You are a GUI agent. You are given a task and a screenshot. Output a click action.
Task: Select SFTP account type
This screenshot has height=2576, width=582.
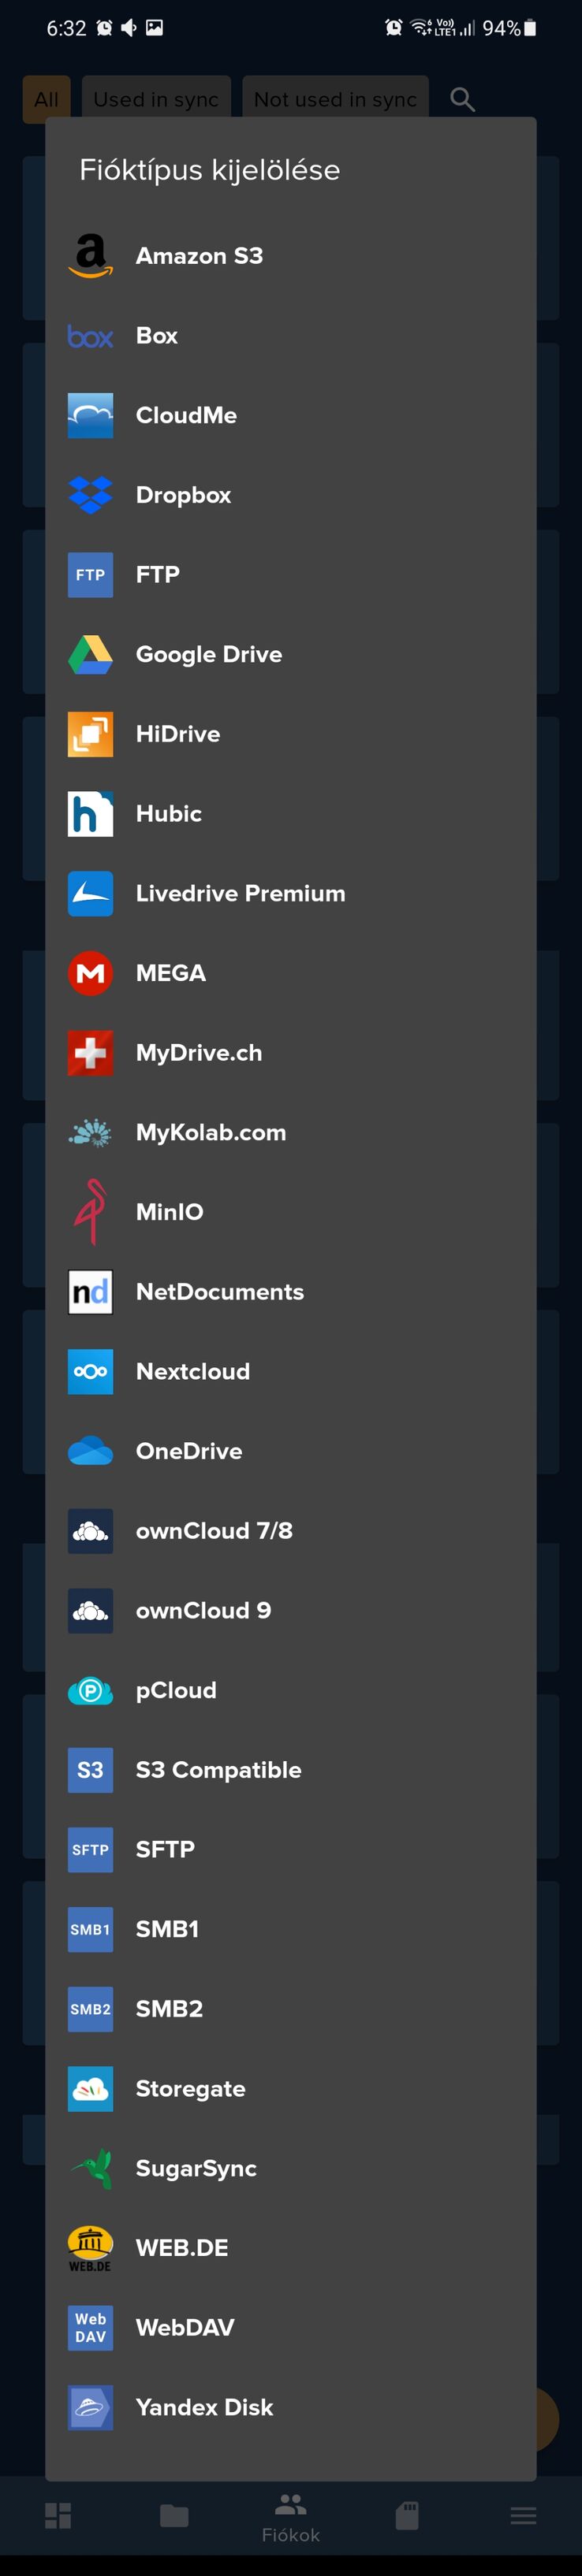click(x=291, y=1850)
